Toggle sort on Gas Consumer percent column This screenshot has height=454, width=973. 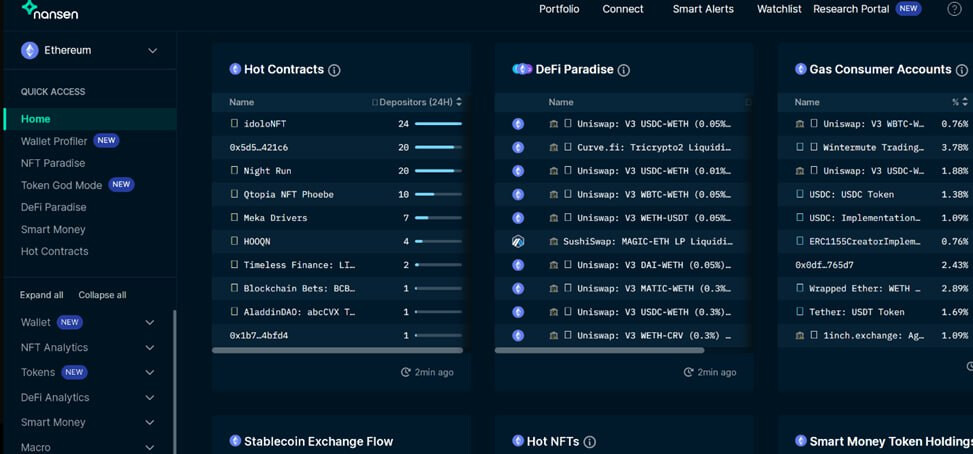pyautogui.click(x=959, y=102)
